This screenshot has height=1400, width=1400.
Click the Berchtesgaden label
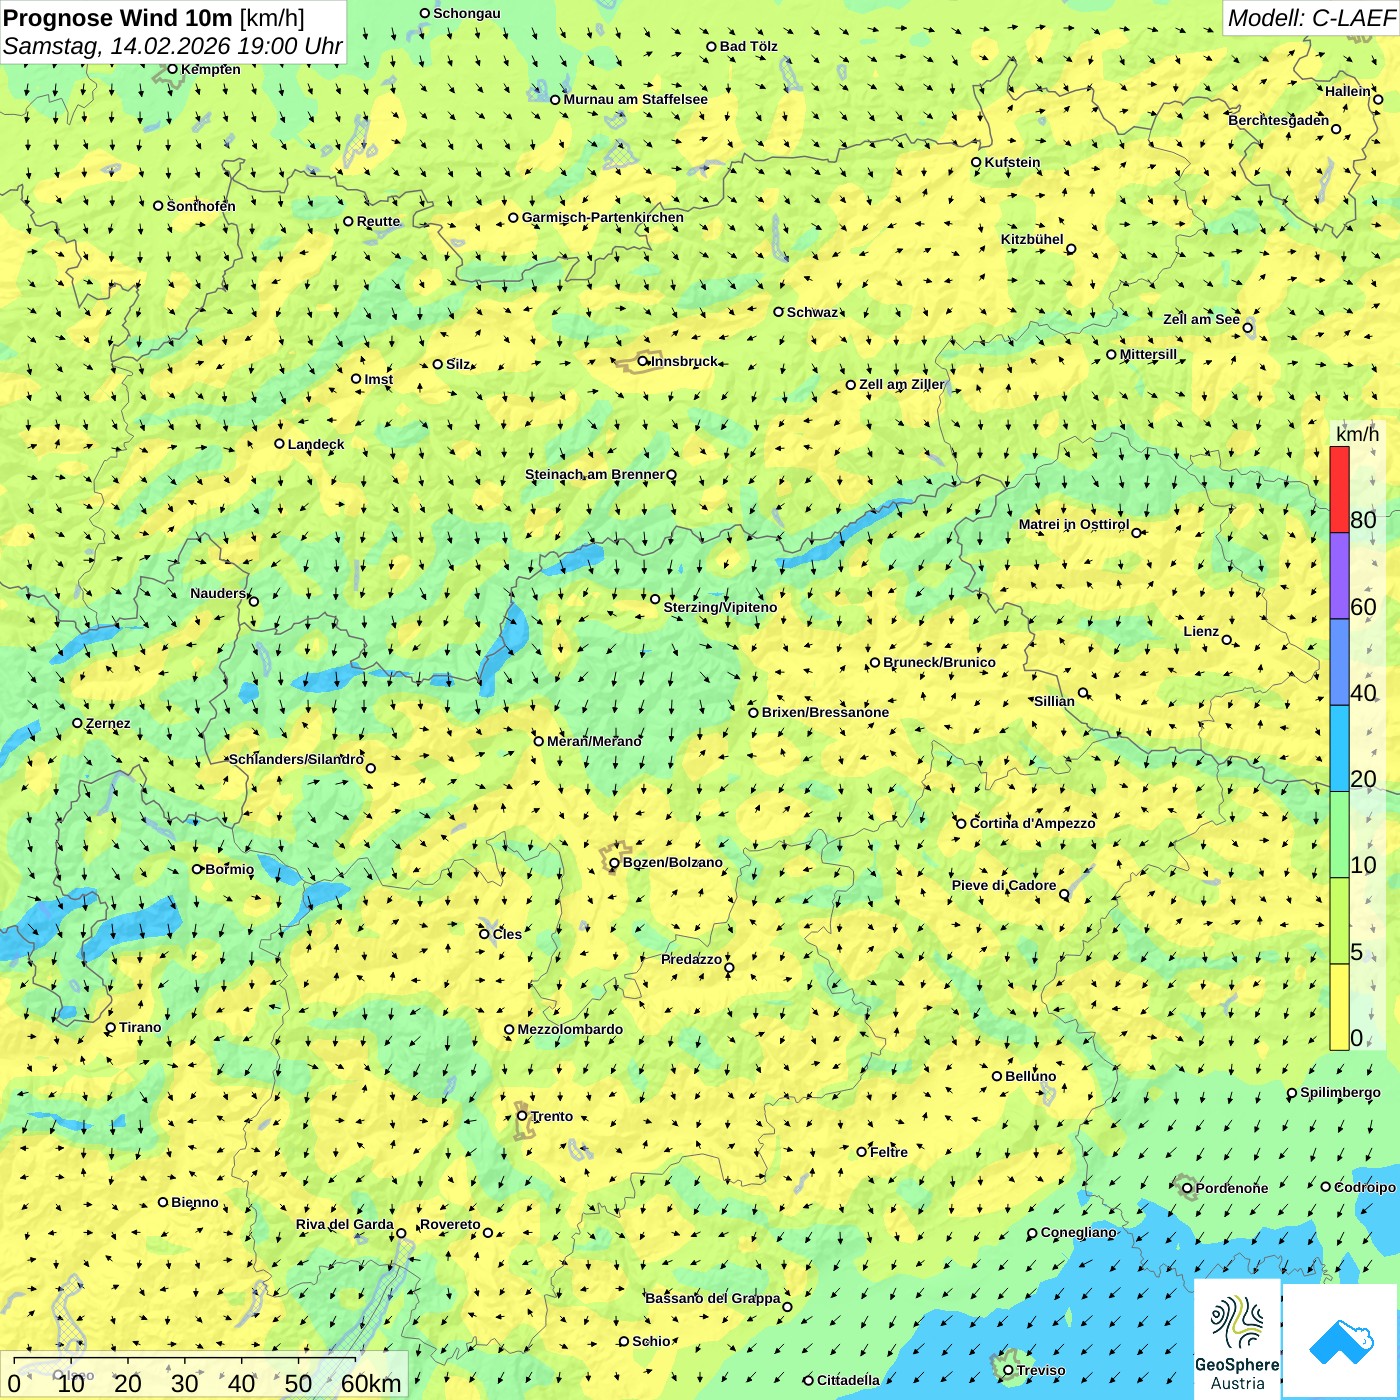point(1278,120)
